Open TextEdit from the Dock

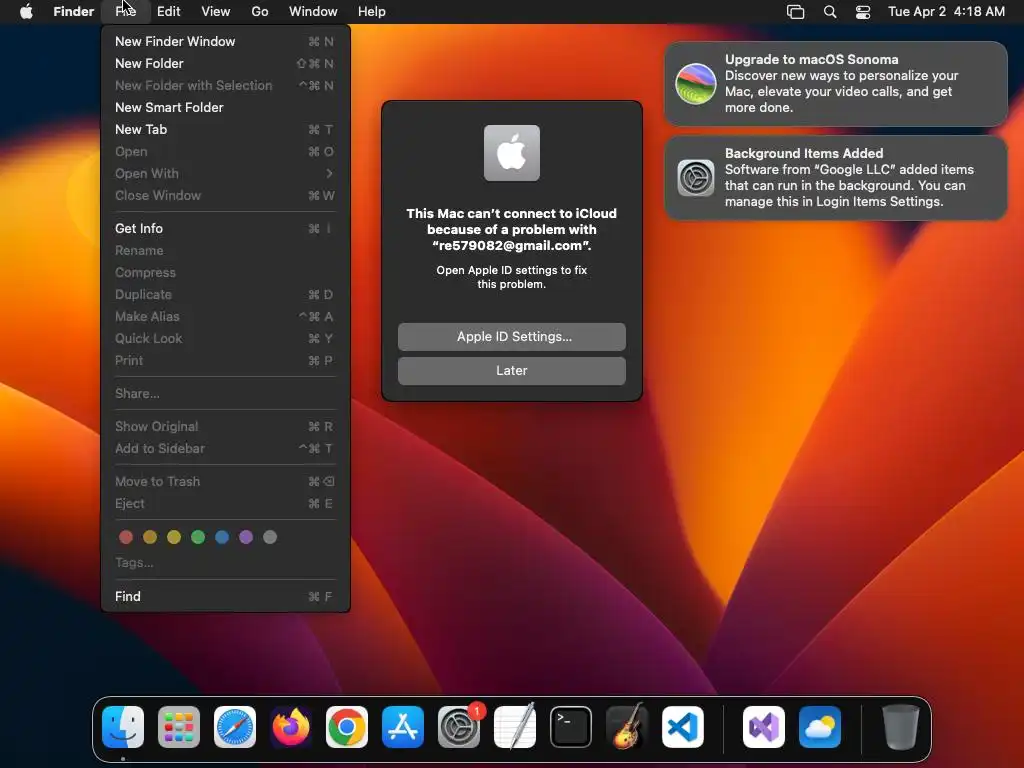pyautogui.click(x=515, y=727)
